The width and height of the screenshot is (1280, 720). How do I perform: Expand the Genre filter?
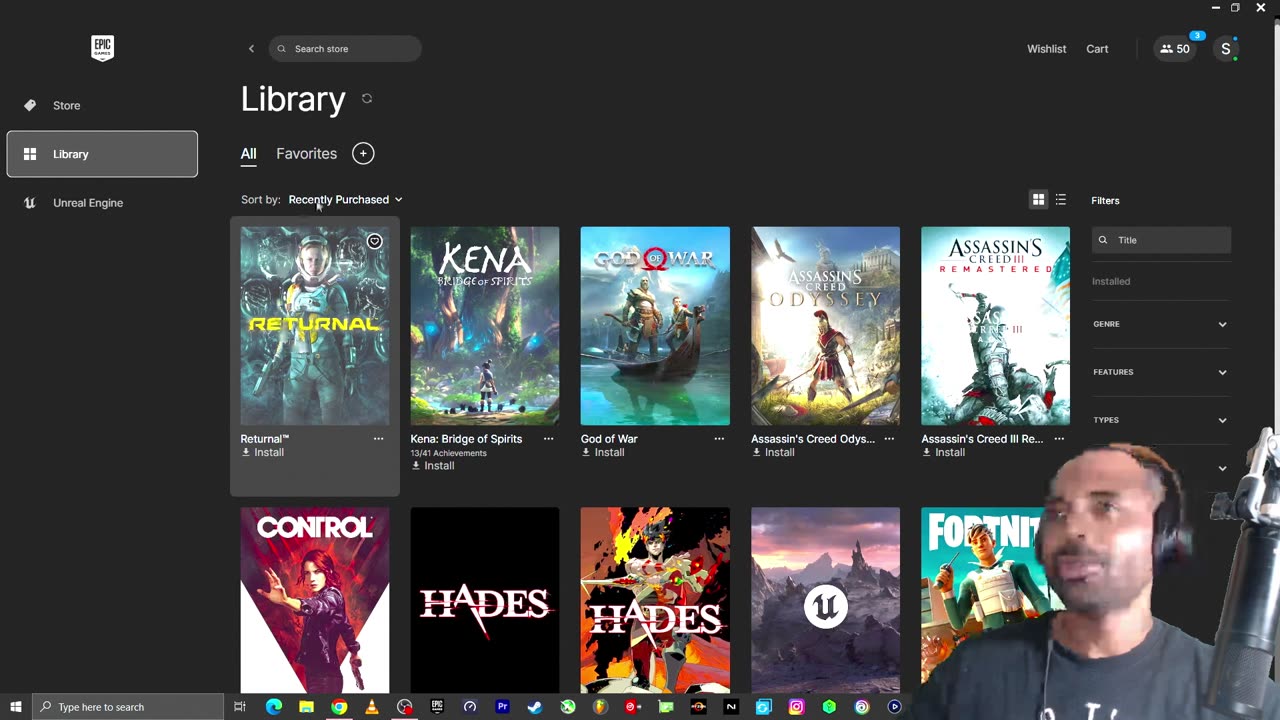pos(1160,324)
